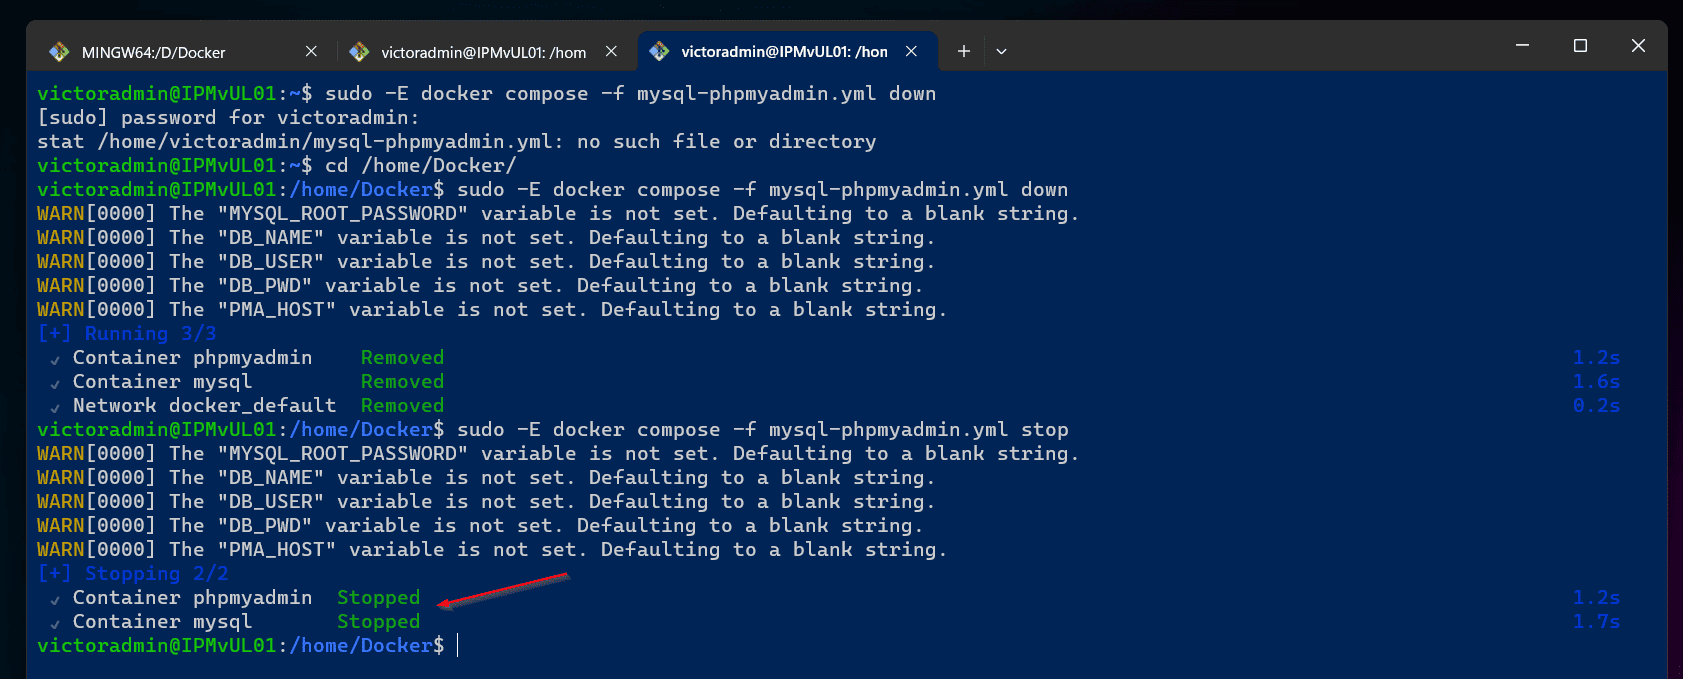Click the 'cd /home/Docker/' command text
Viewport: 1683px width, 679px height.
pos(421,165)
